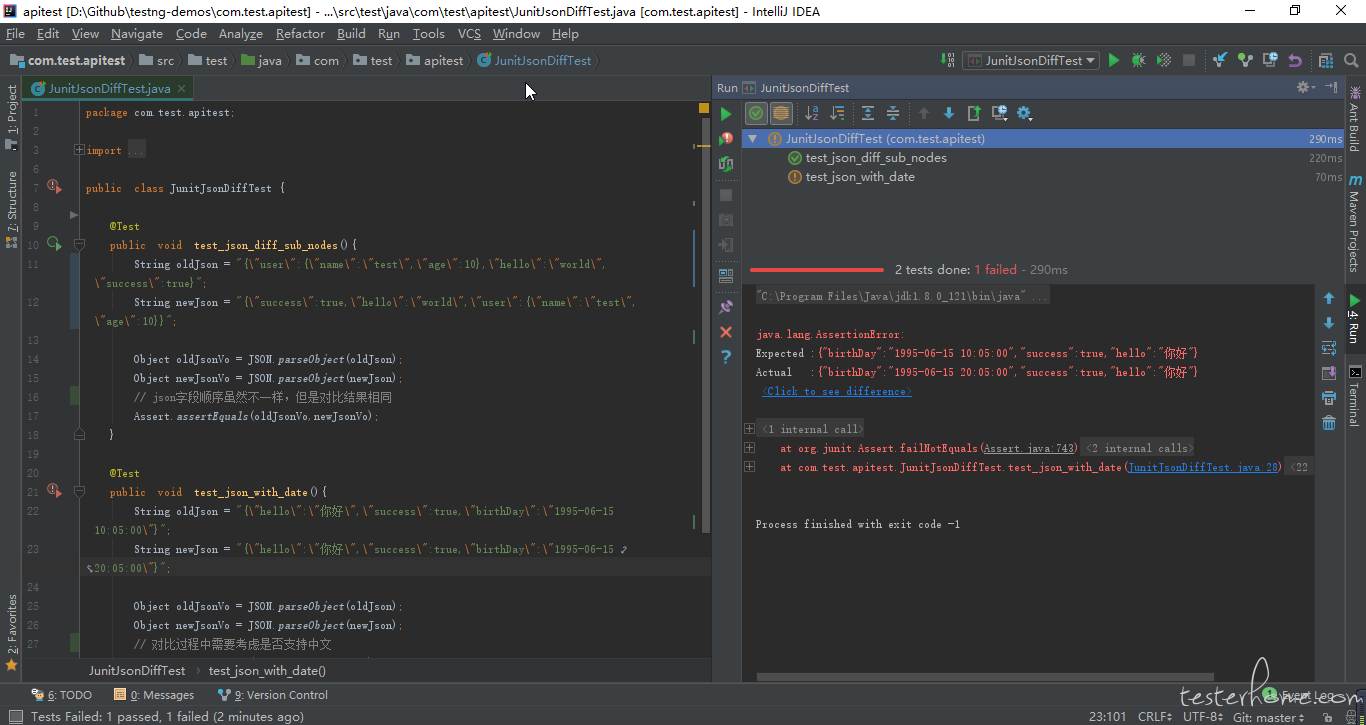Click restore layout icon in Run sidebar
The height and width of the screenshot is (725, 1366).
726,276
